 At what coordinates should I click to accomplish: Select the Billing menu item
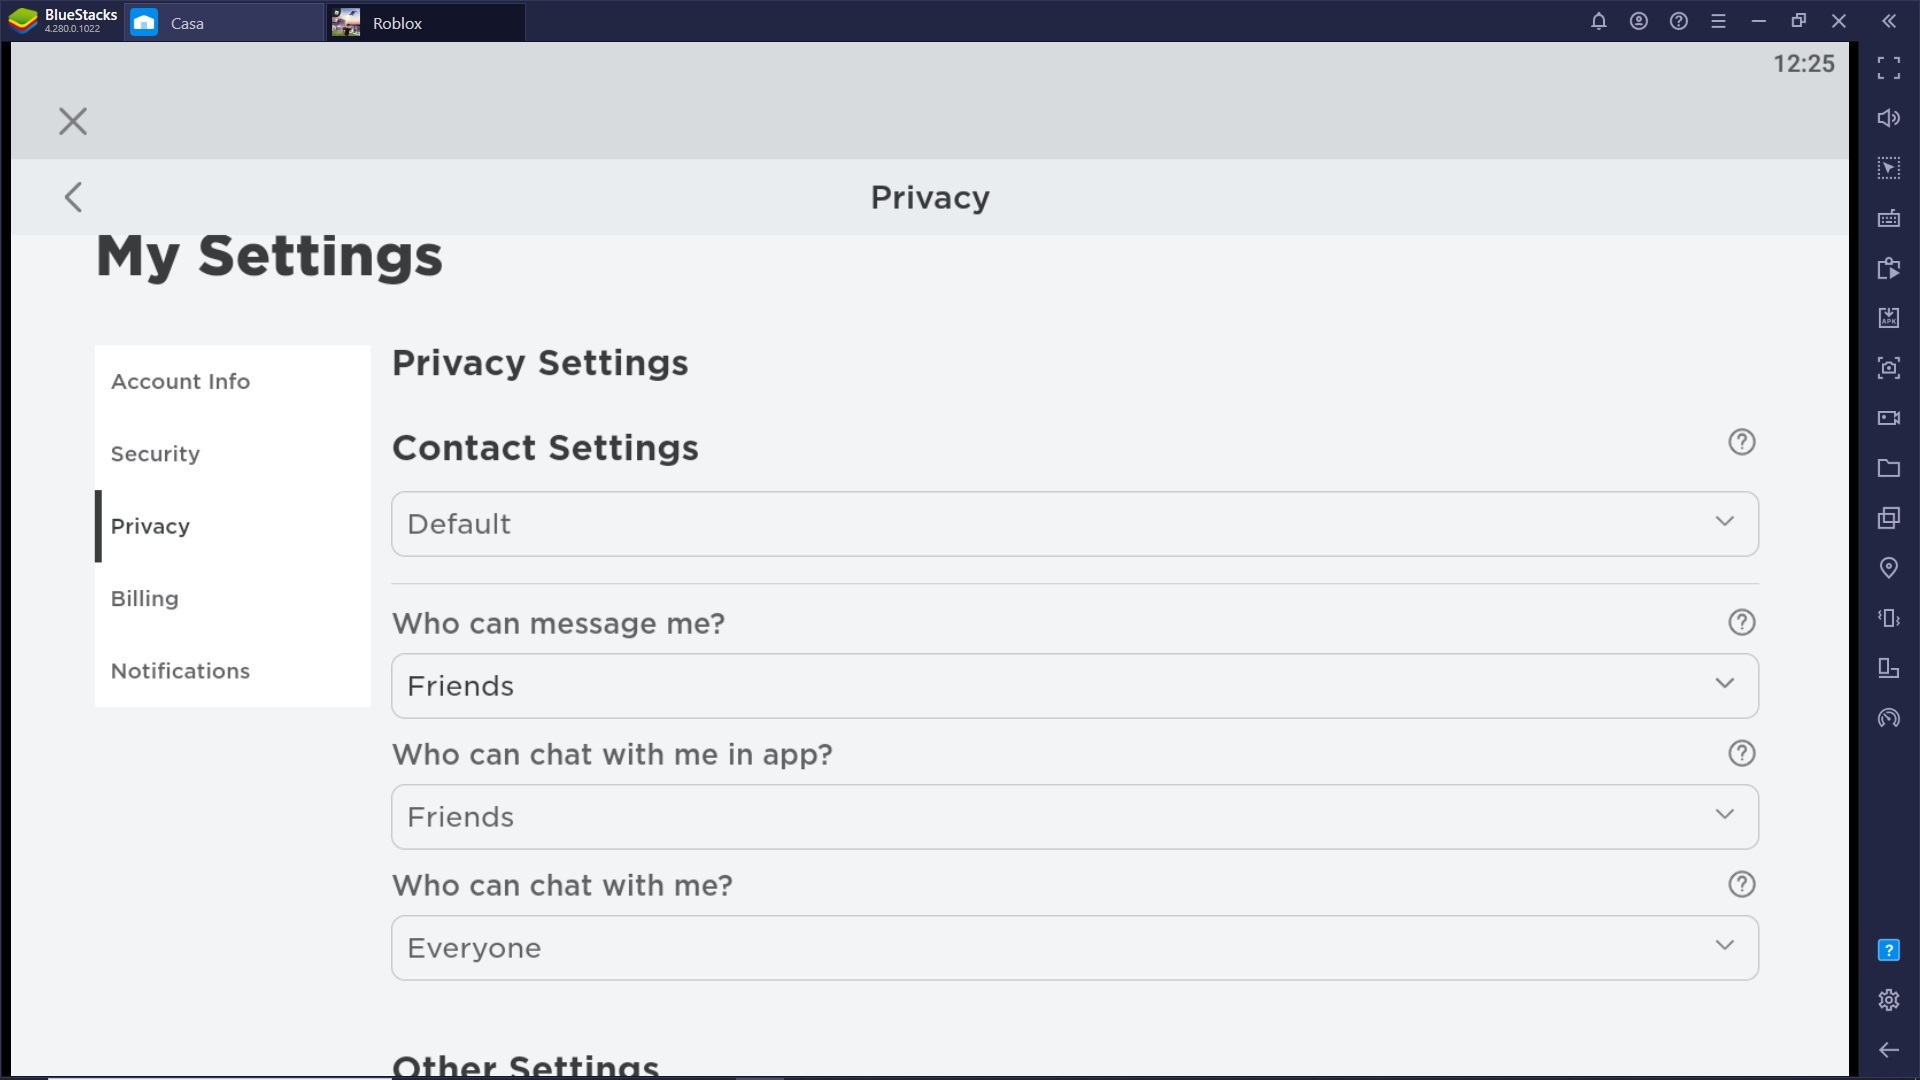tap(145, 599)
